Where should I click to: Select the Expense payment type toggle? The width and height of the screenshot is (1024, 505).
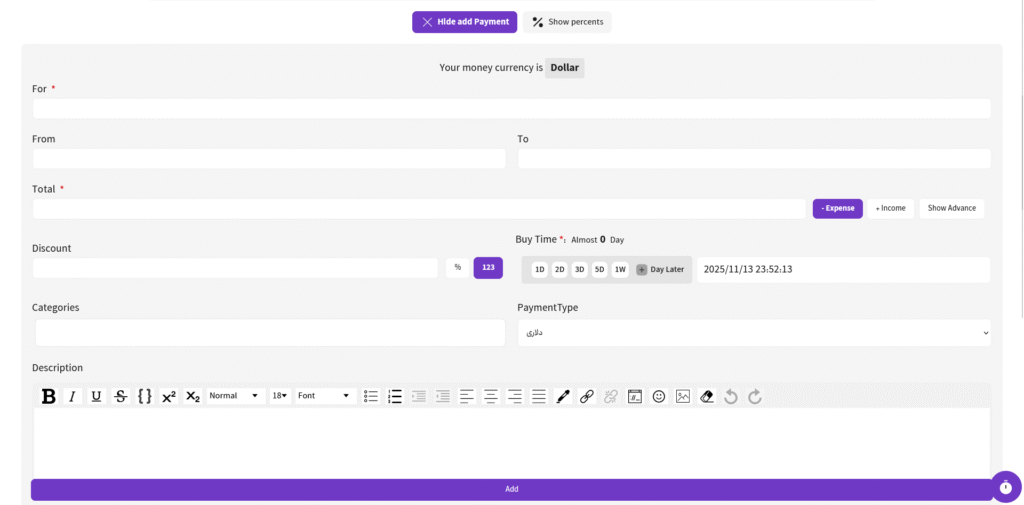tap(837, 208)
